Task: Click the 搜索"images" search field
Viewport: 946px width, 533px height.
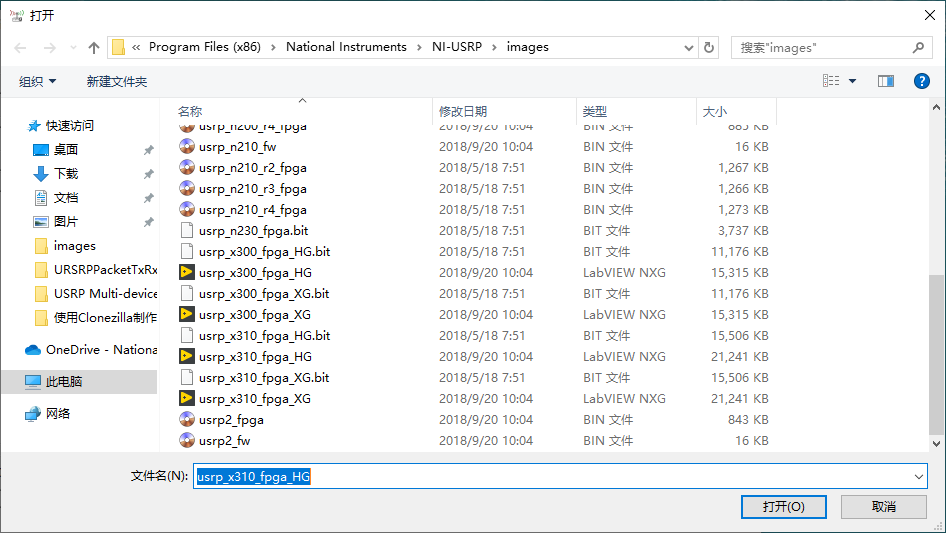Action: (820, 47)
